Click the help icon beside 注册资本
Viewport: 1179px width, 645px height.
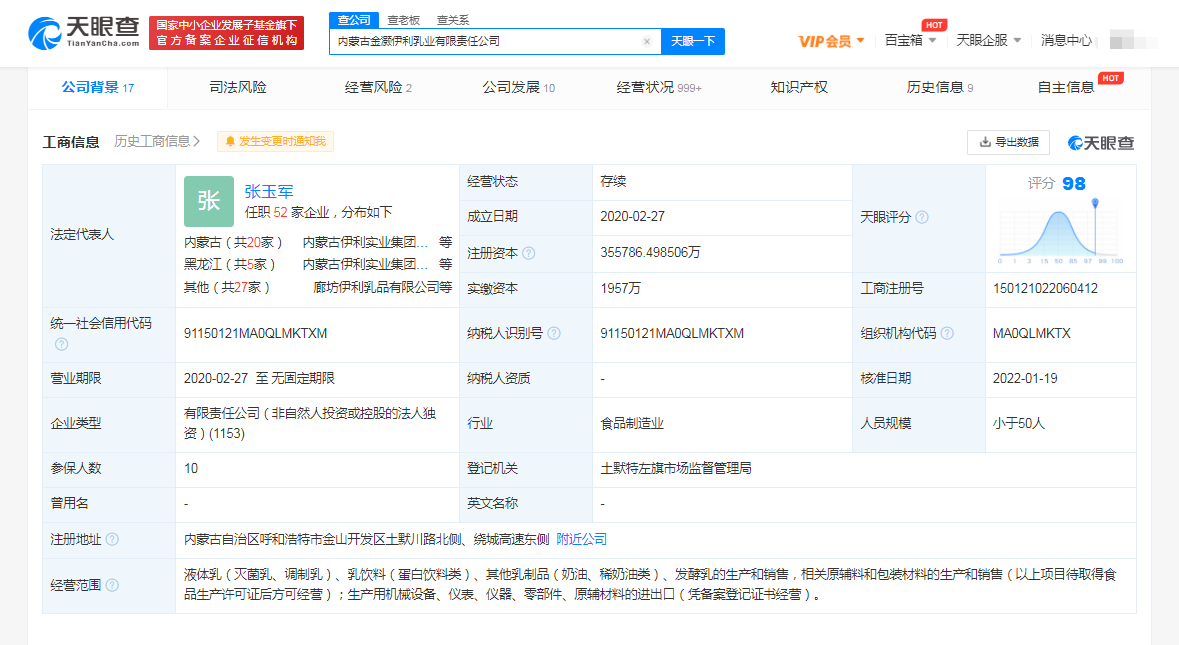coord(528,253)
